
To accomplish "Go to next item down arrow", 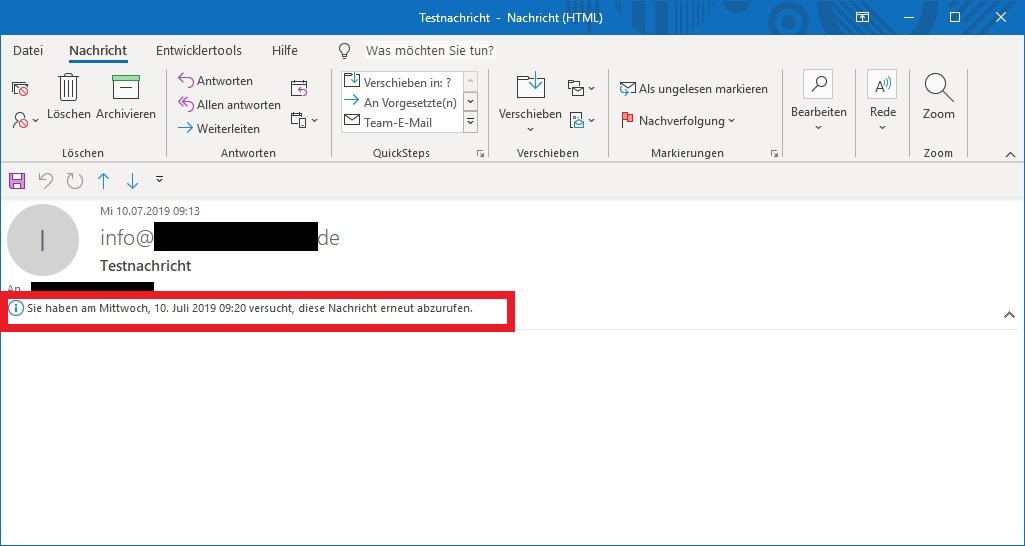I will (x=133, y=180).
